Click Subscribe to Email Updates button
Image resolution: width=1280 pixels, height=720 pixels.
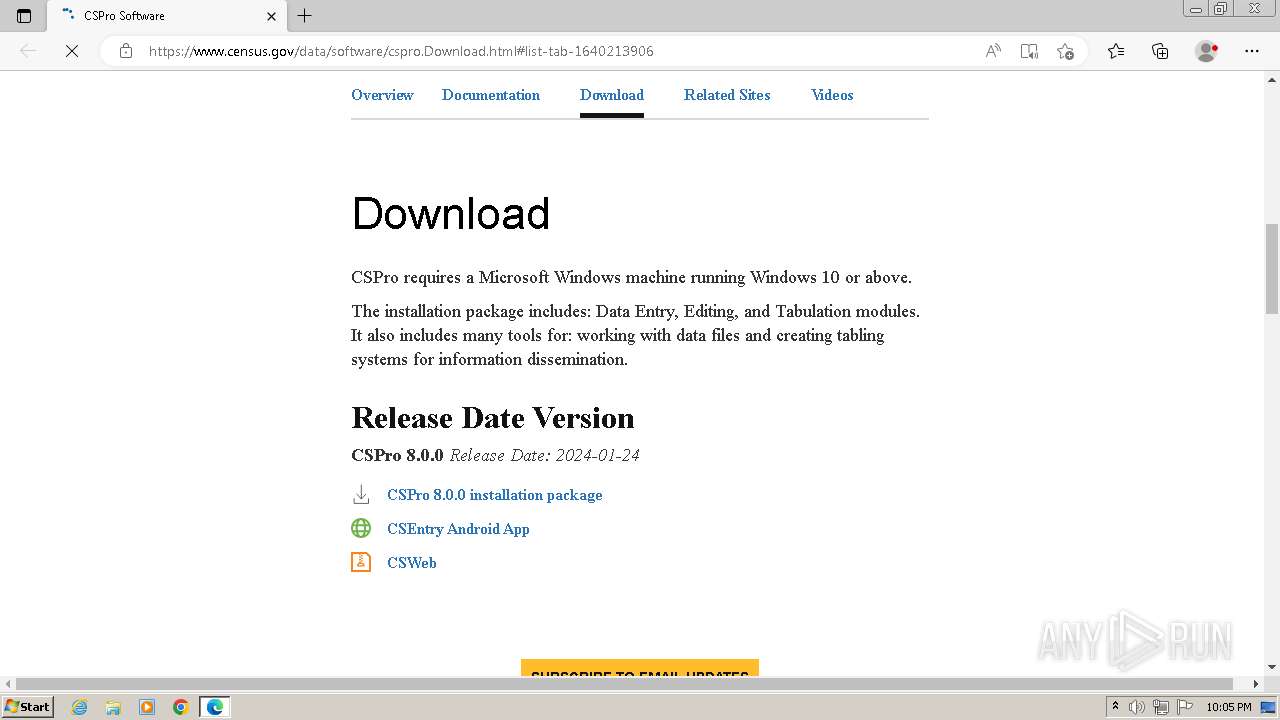click(640, 668)
